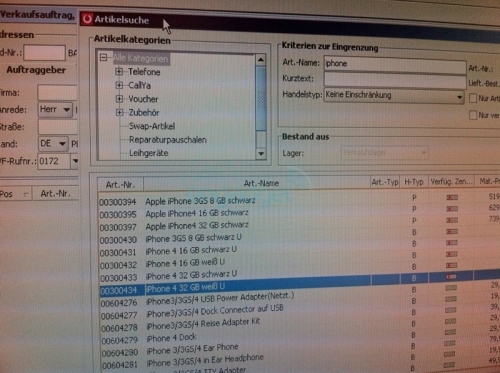This screenshot has width=500, height=373.
Task: Toggle the upper 'Nur Art' checkbox
Action: point(473,98)
